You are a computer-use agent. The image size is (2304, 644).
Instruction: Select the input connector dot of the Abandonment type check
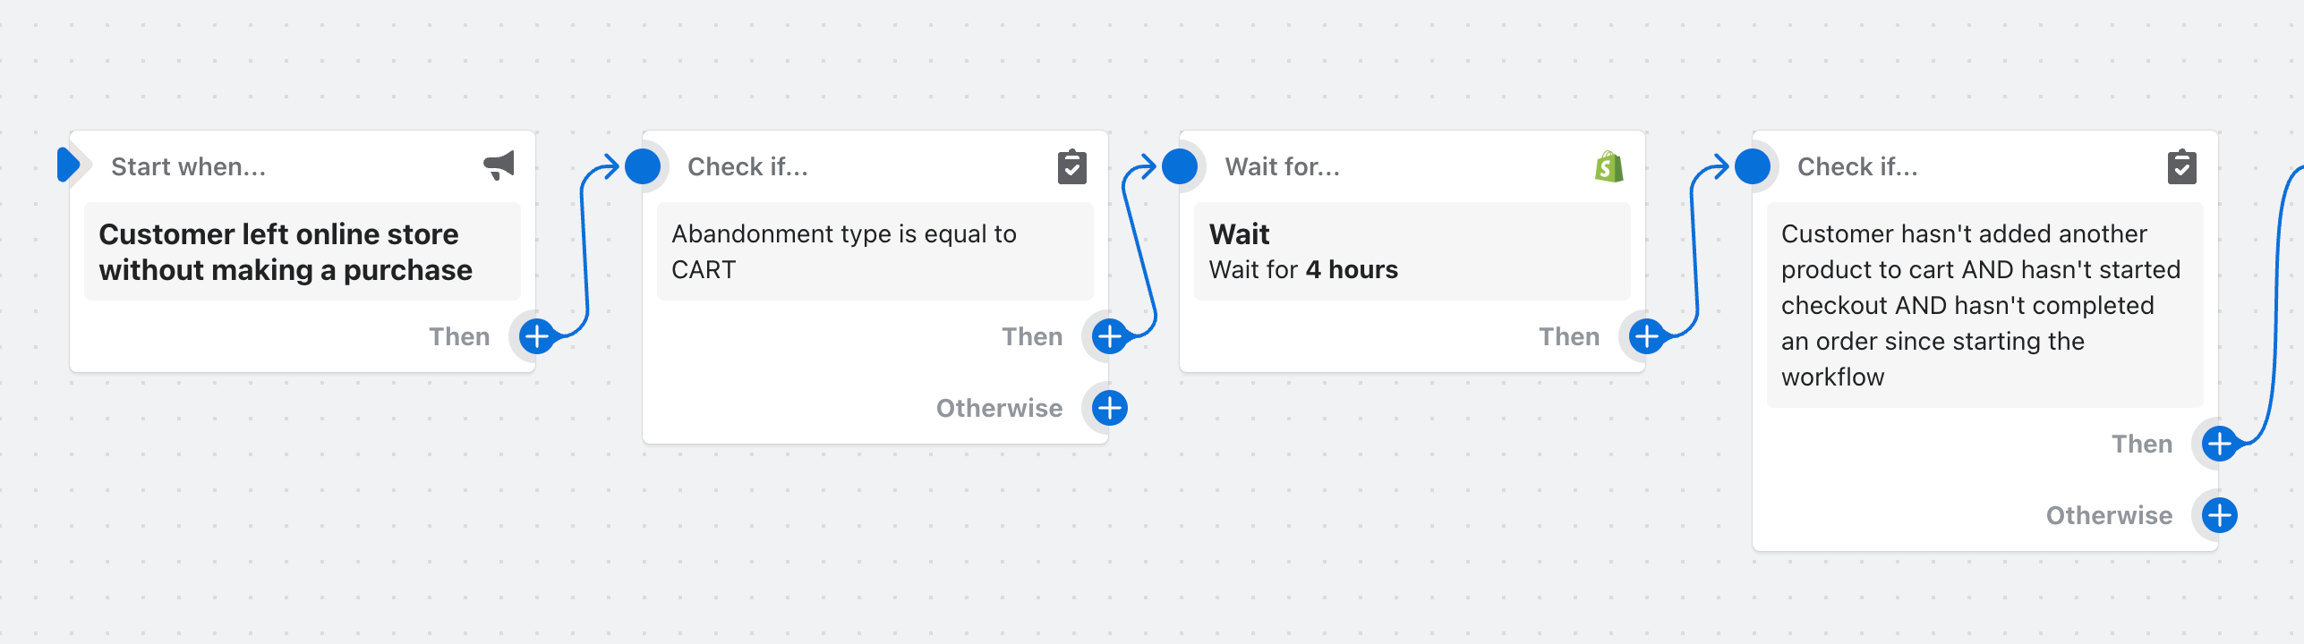(643, 166)
